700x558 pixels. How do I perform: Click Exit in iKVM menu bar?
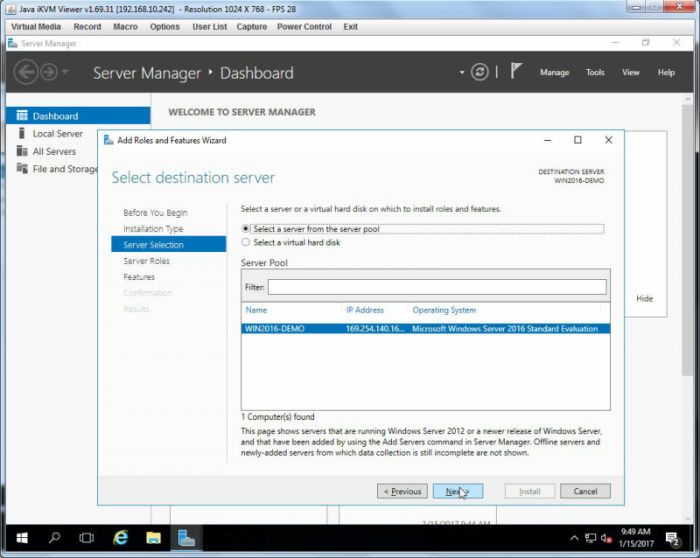[350, 27]
